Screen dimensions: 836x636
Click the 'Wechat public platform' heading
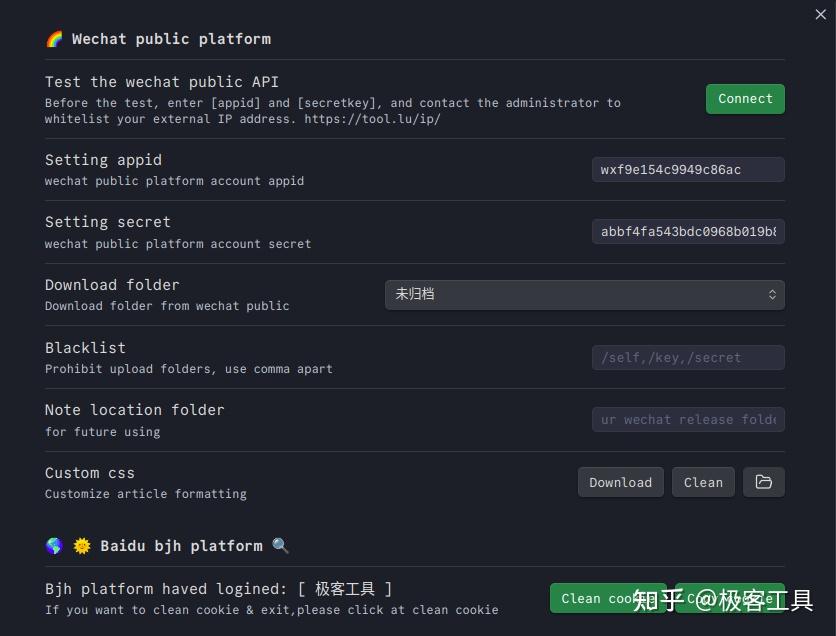click(171, 39)
